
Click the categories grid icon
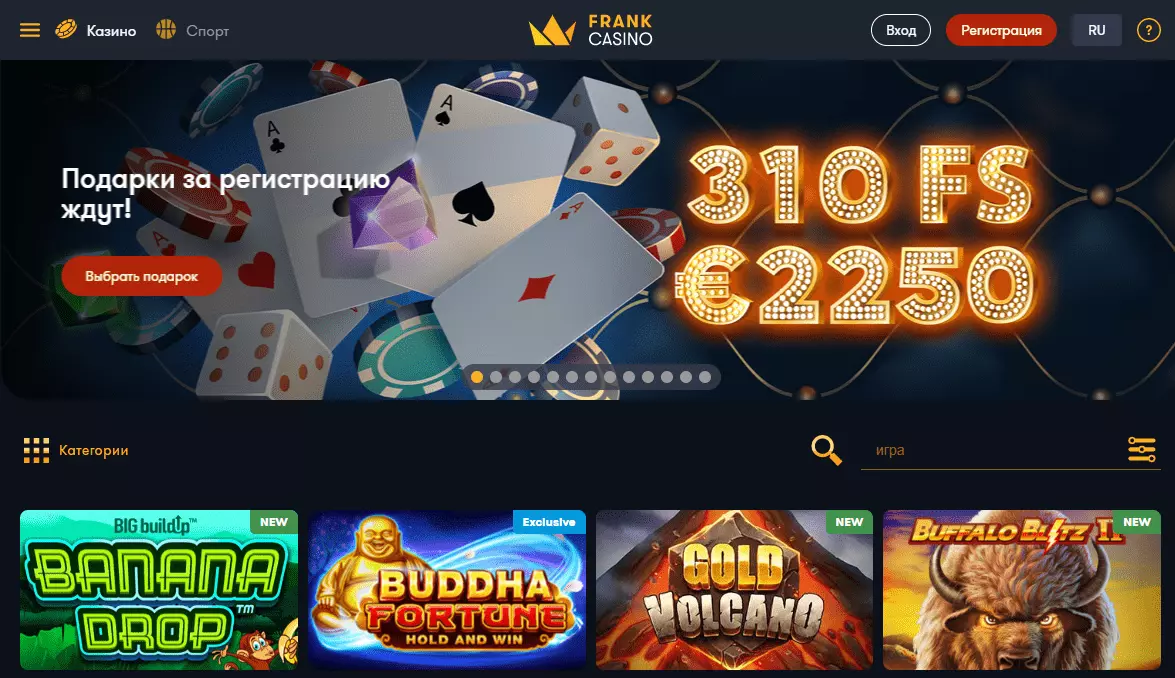(36, 450)
